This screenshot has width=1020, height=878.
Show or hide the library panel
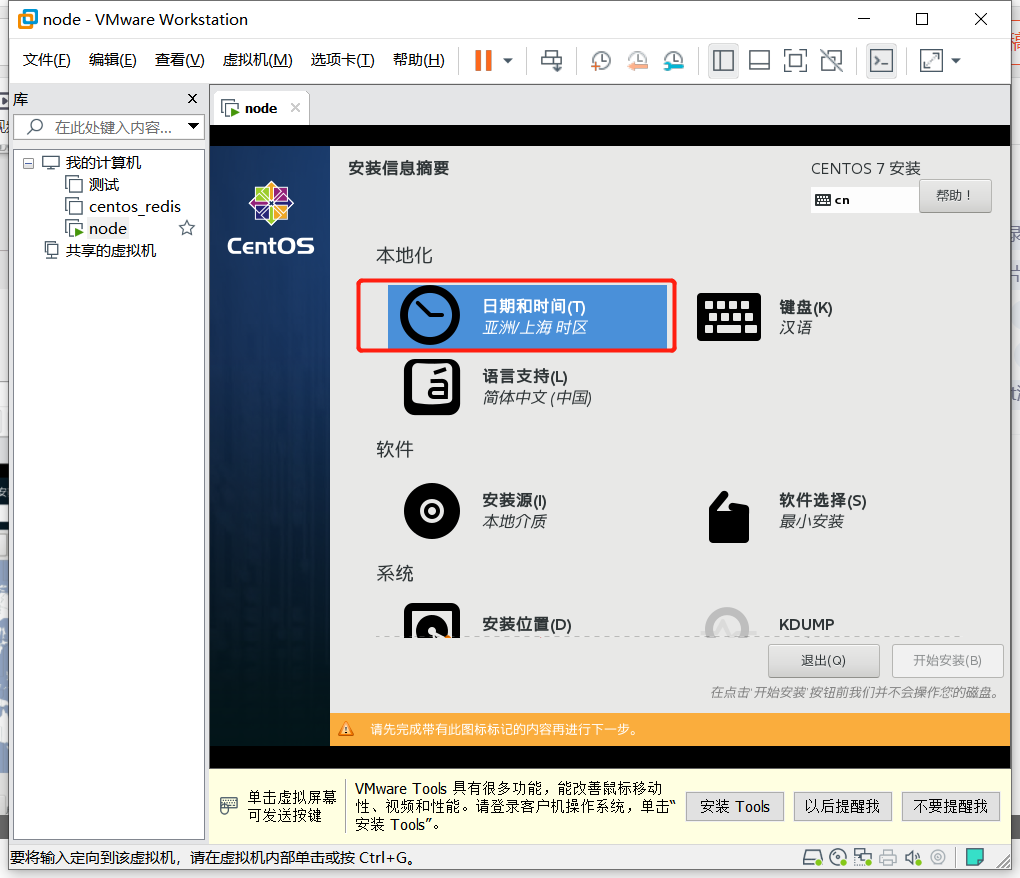click(723, 61)
